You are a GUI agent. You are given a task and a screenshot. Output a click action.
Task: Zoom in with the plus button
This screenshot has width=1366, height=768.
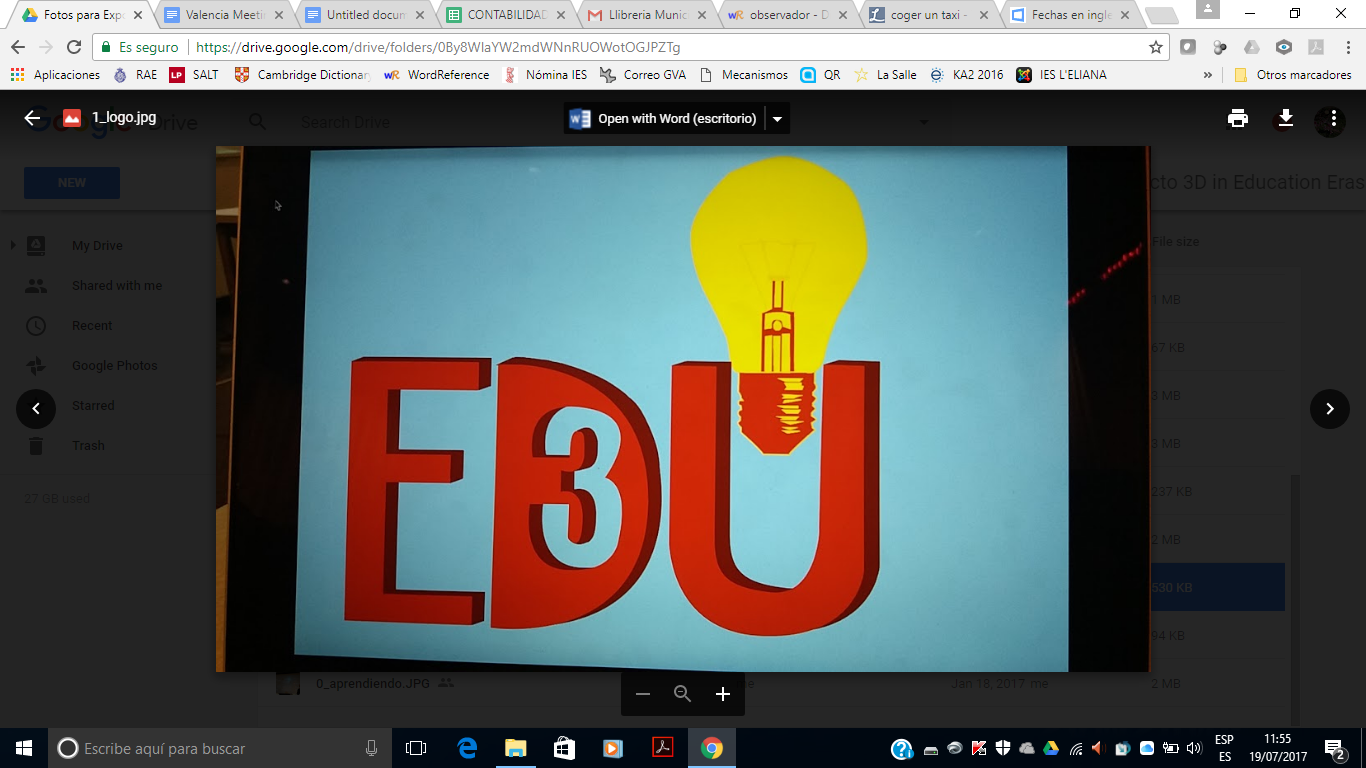[x=723, y=694]
